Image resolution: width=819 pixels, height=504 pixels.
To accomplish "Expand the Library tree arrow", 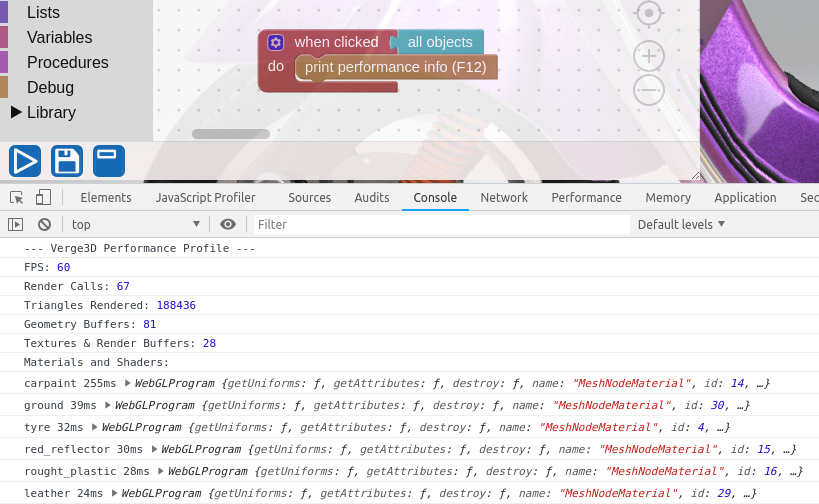I will click(x=16, y=112).
